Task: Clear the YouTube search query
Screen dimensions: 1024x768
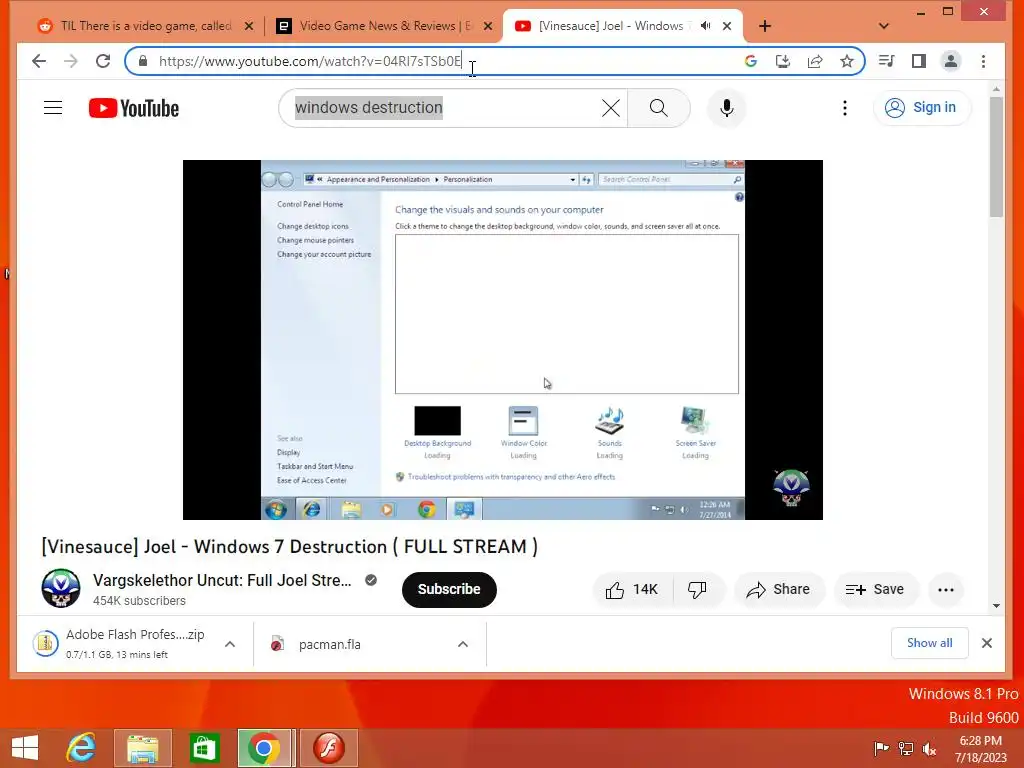Action: click(611, 108)
